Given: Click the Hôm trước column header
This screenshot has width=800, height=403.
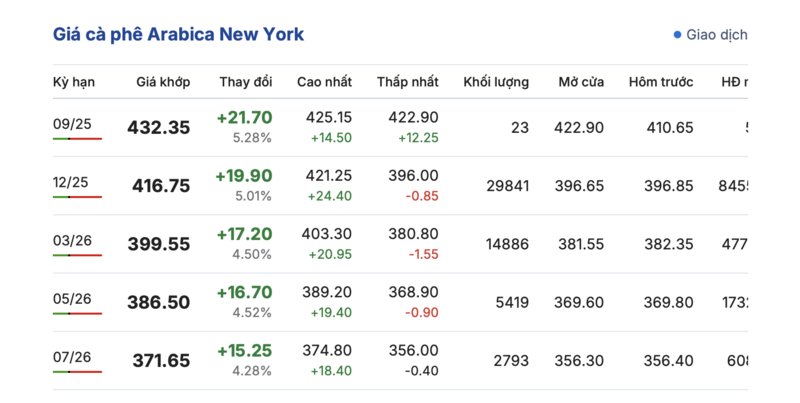Looking at the screenshot, I should click(661, 81).
